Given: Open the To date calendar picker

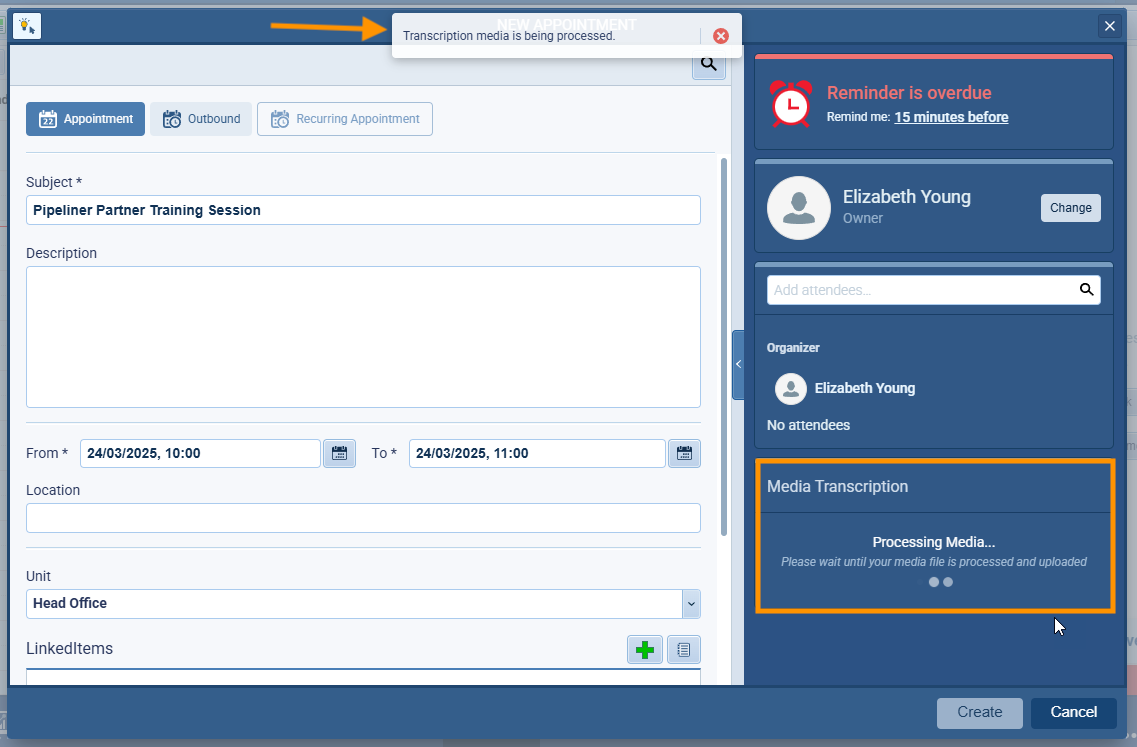Looking at the screenshot, I should 684,453.
